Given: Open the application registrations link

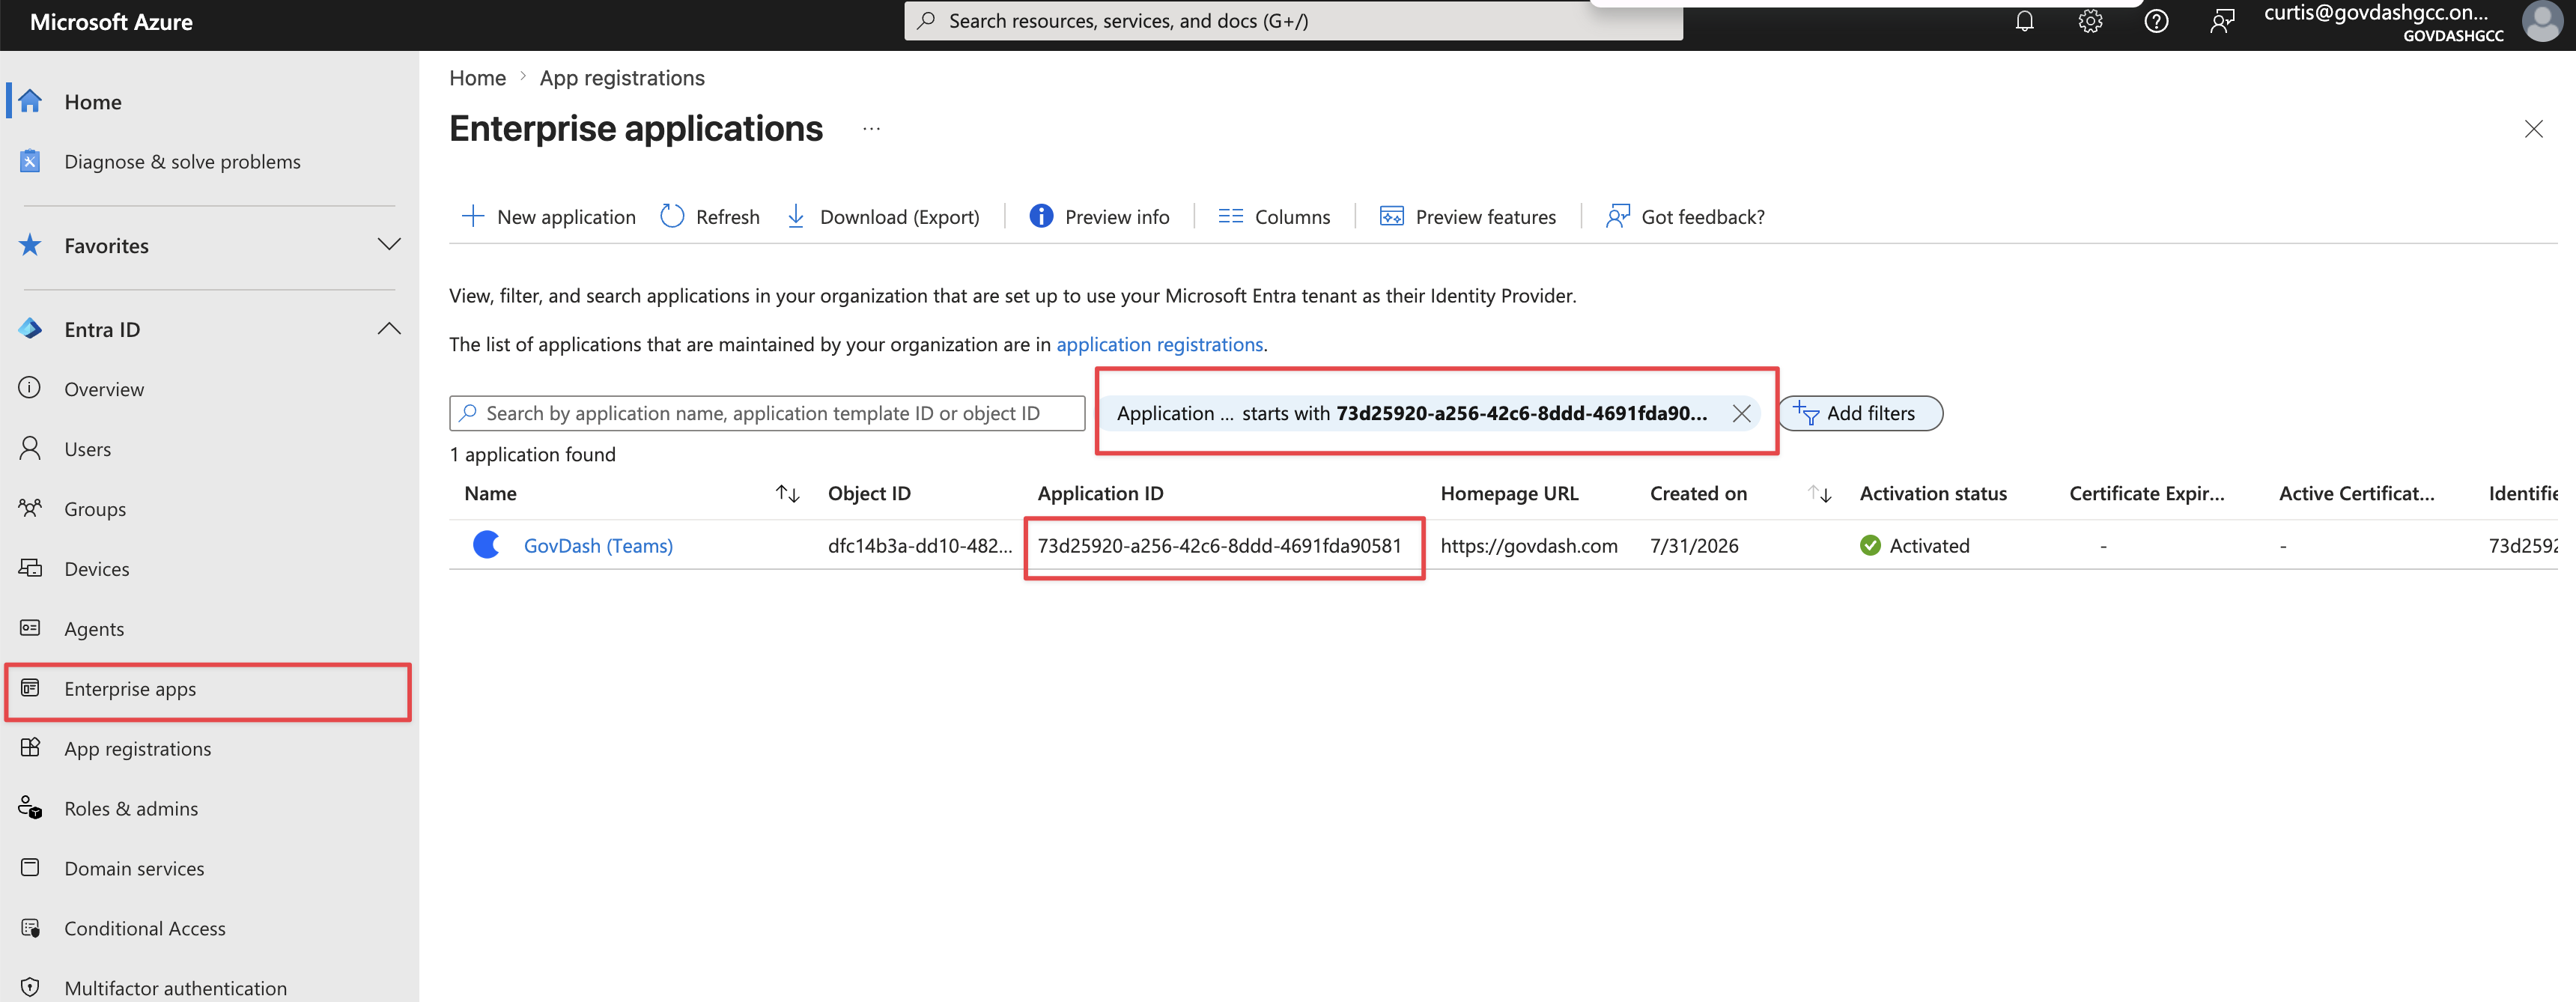Looking at the screenshot, I should [x=1160, y=344].
